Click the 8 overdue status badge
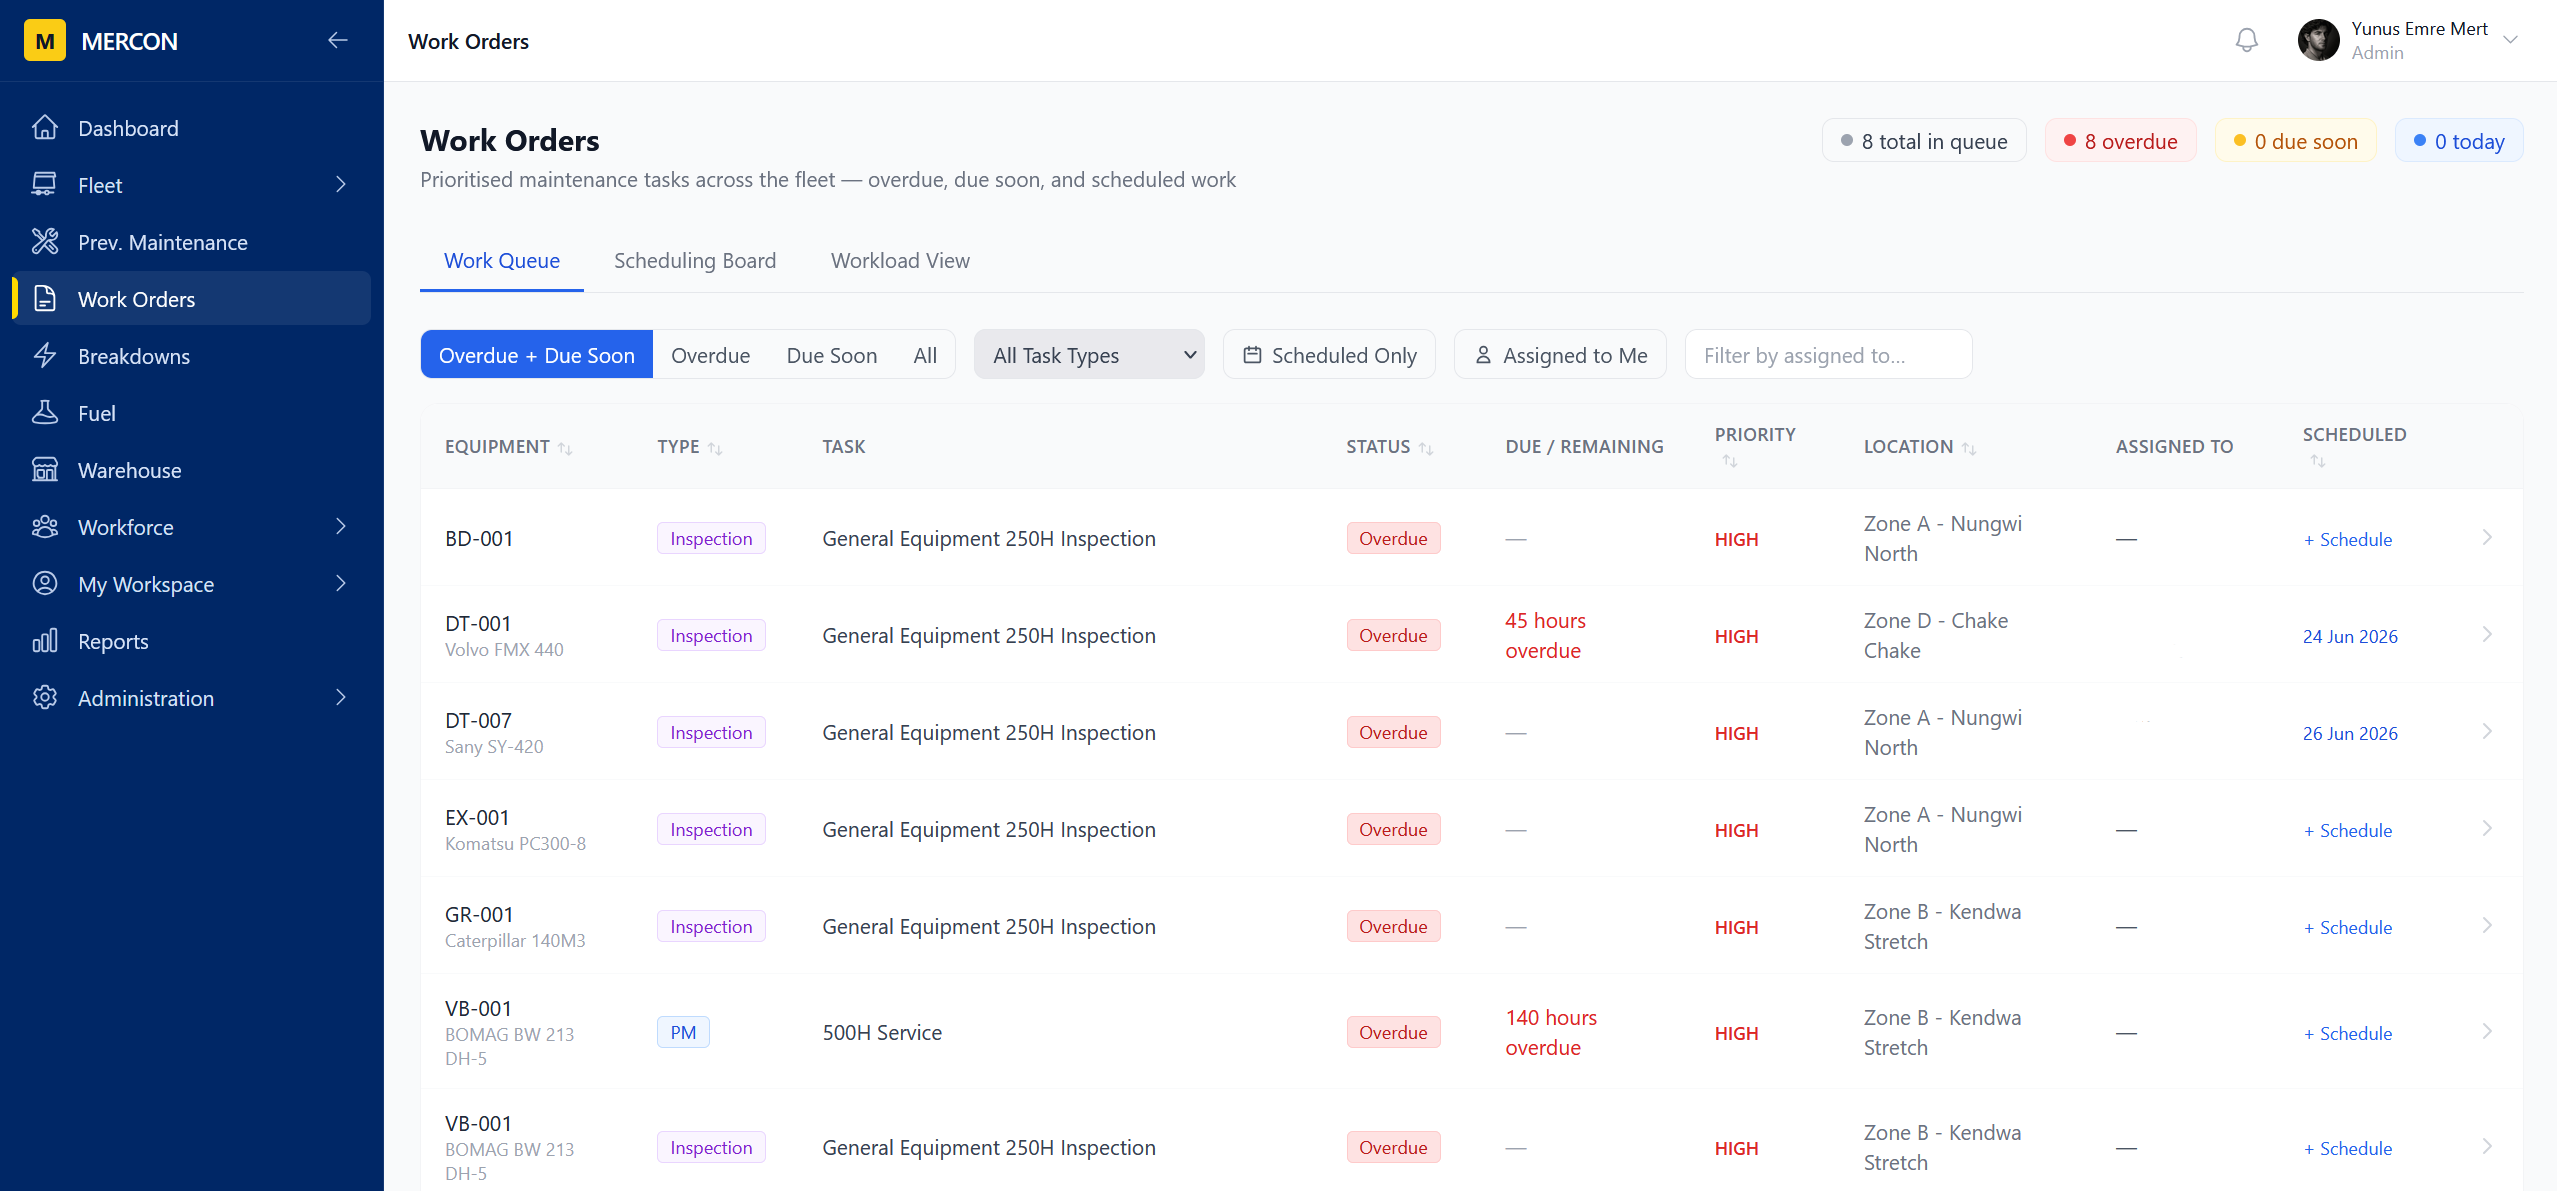This screenshot has width=2557, height=1191. [2120, 141]
